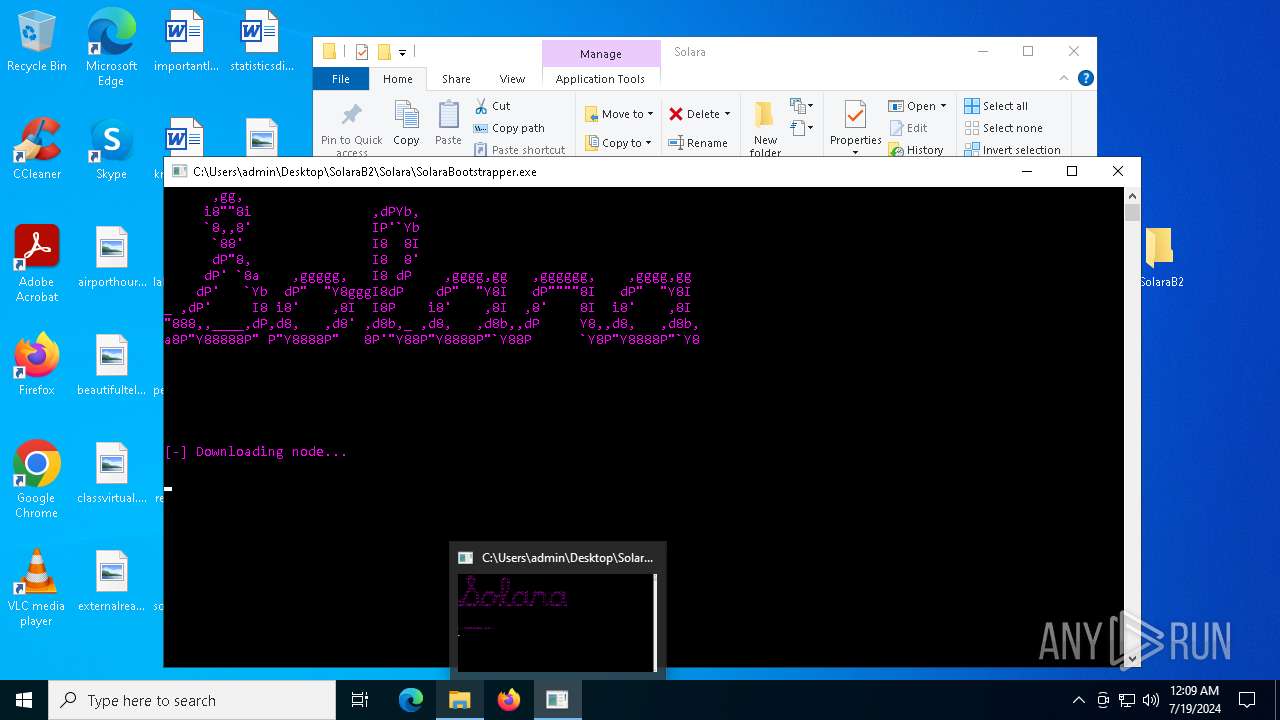Viewport: 1280px width, 720px height.
Task: Open File Explorer from the taskbar
Action: (460, 700)
